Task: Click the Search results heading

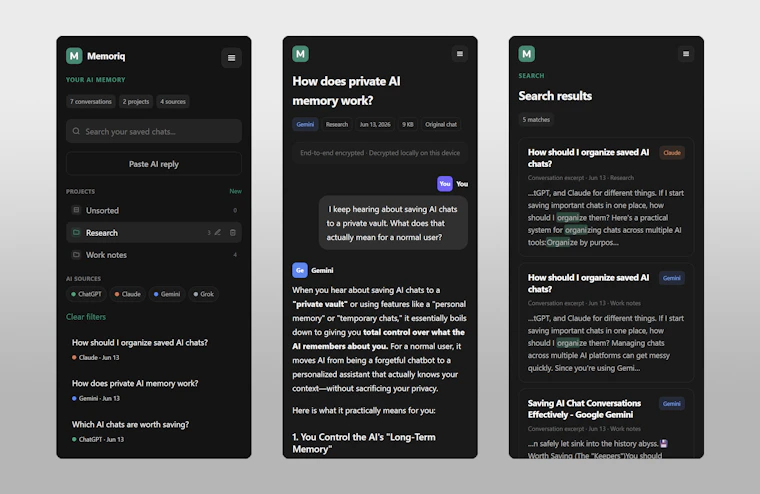Action: point(555,96)
